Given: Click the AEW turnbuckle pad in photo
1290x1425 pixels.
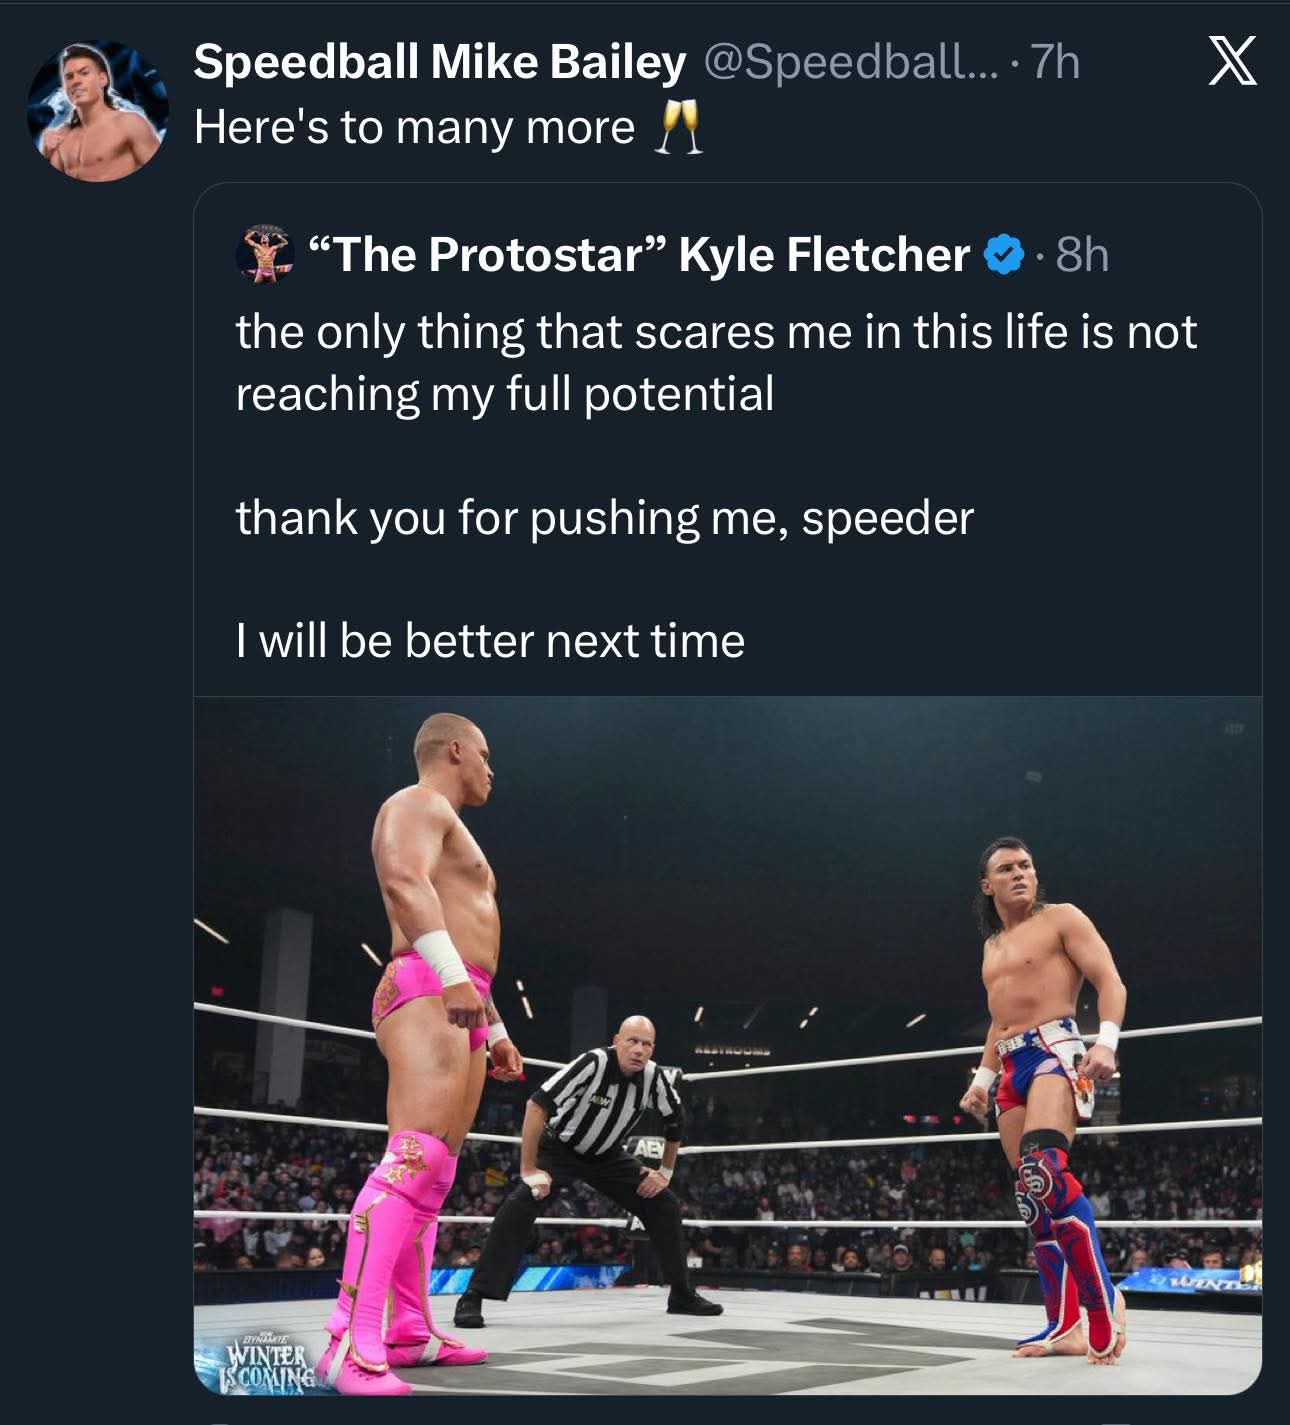Looking at the screenshot, I should click(x=647, y=1150).
